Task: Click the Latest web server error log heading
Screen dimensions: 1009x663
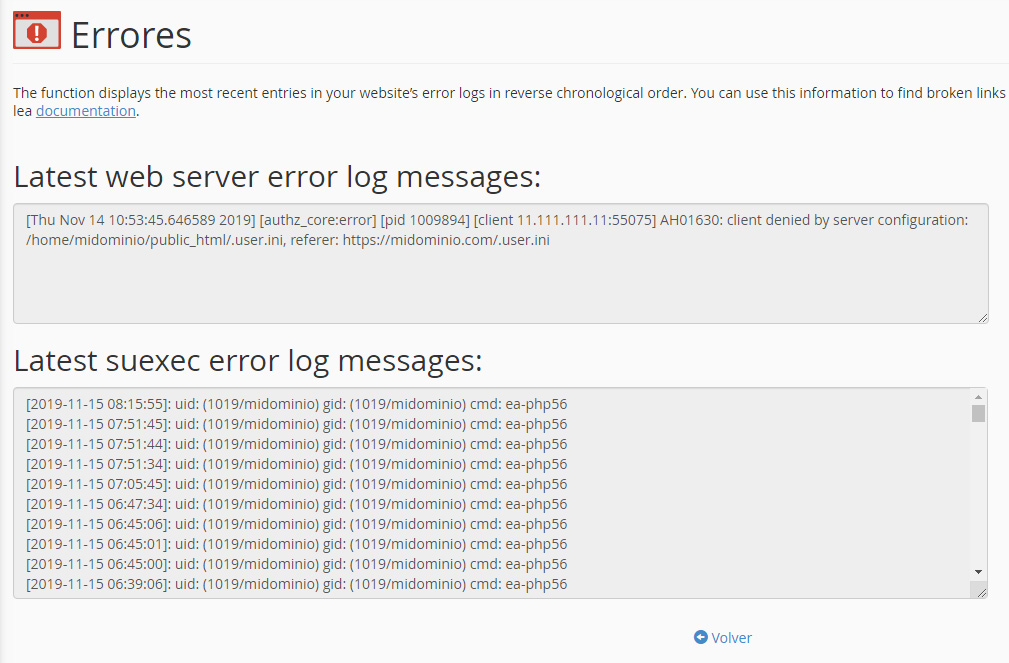Action: coord(277,177)
